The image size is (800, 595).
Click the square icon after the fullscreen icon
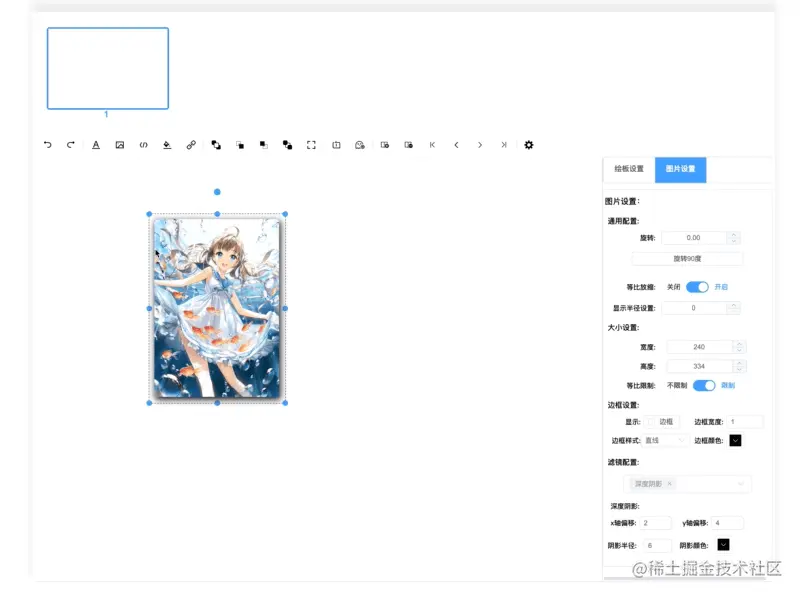click(x=336, y=145)
